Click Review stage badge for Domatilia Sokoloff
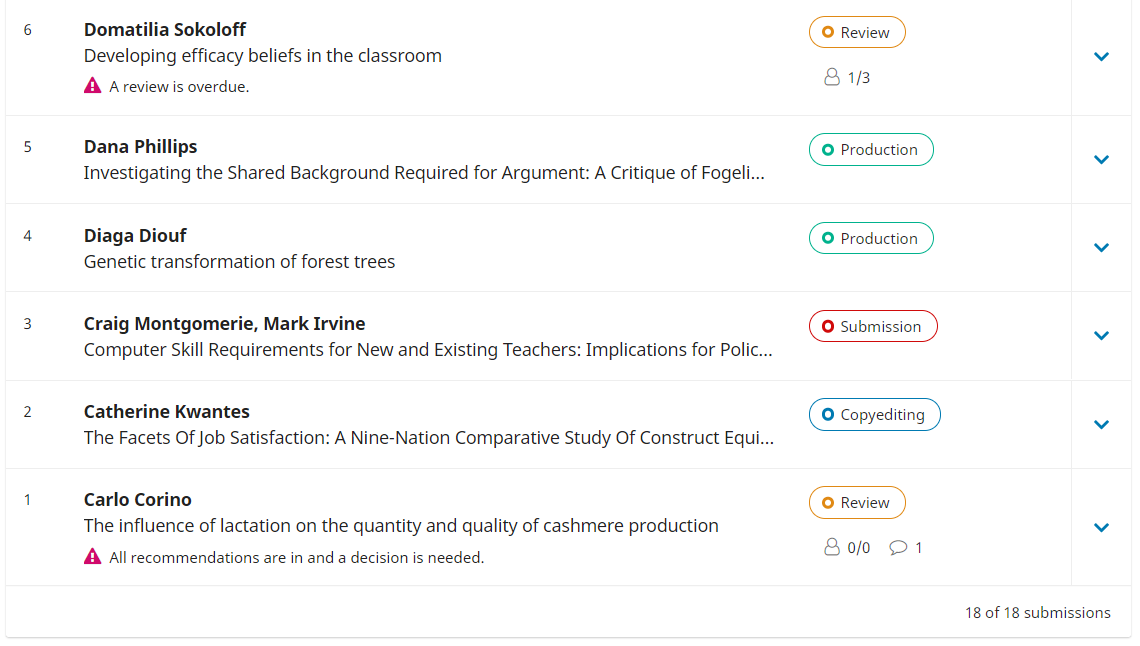Image resolution: width=1140 pixels, height=646 pixels. point(857,32)
